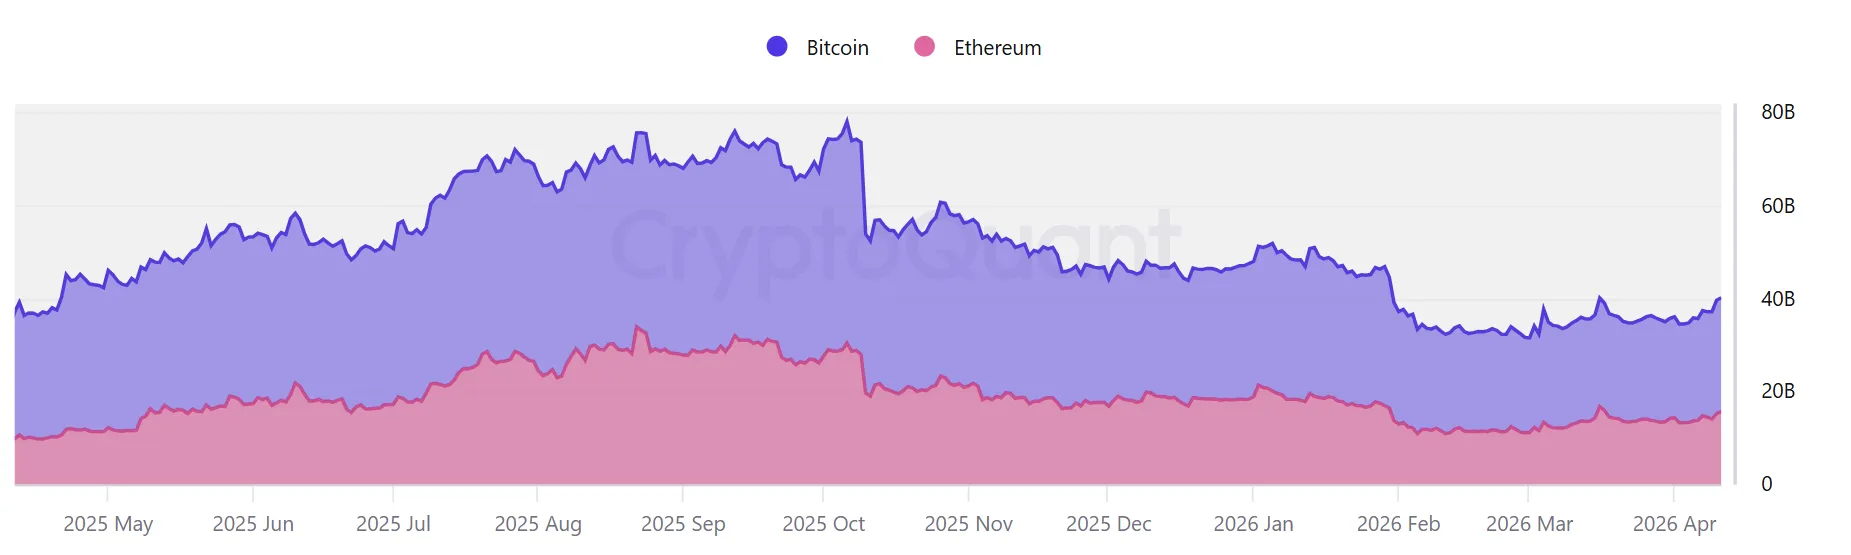Select the 2026 Feb tick label
The image size is (1851, 555).
[x=1398, y=524]
